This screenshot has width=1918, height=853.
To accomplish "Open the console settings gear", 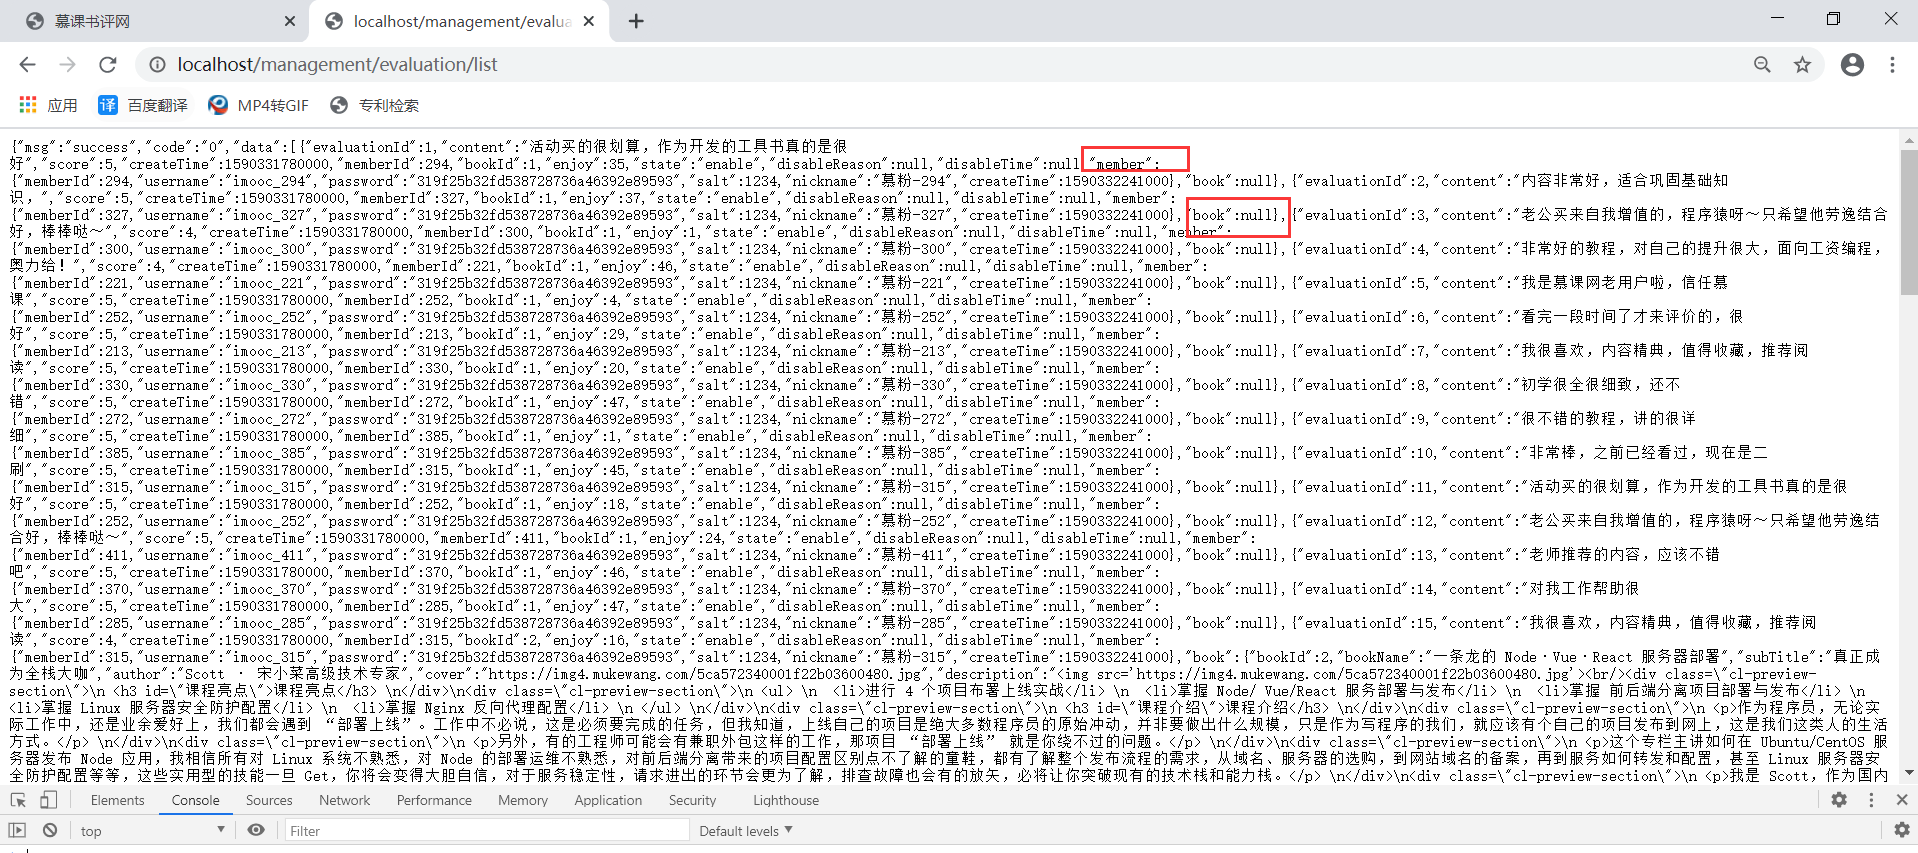I will (x=1902, y=830).
